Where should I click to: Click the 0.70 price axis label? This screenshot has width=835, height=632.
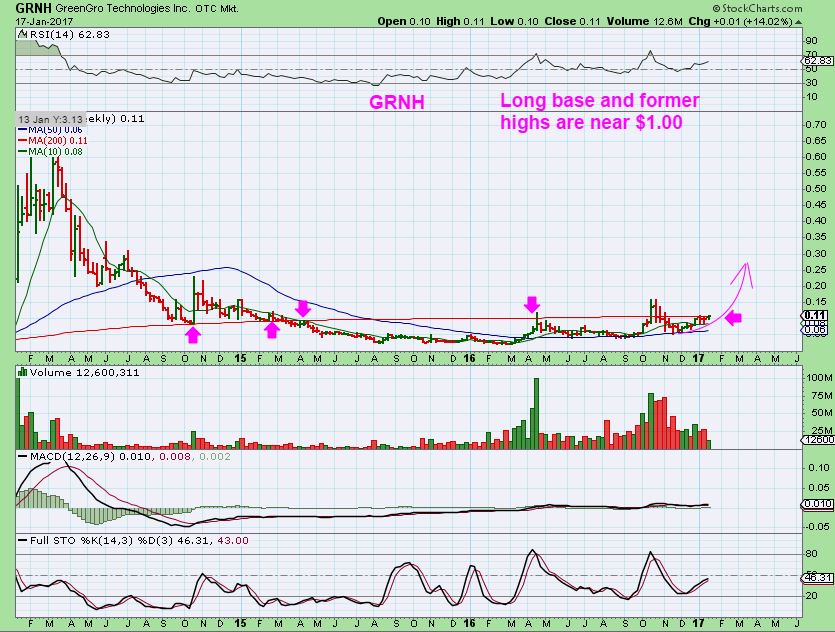(816, 125)
